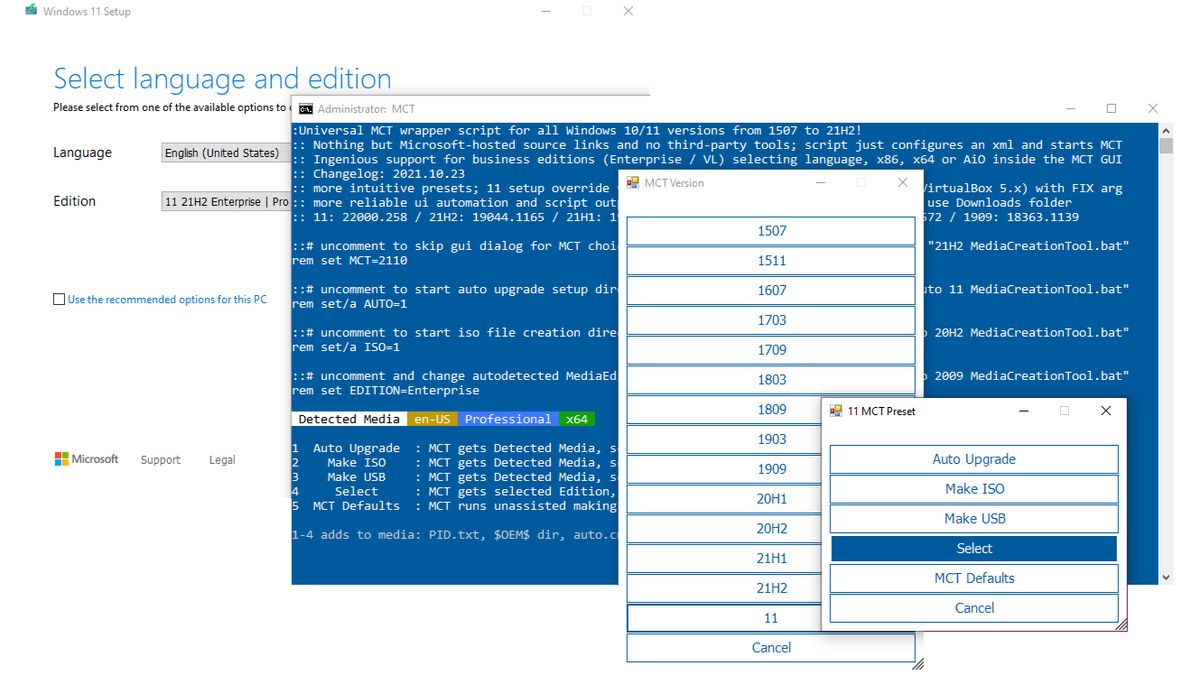Click the Auto Upgrade preset
Screen dimensions: 1200x675
click(973, 459)
